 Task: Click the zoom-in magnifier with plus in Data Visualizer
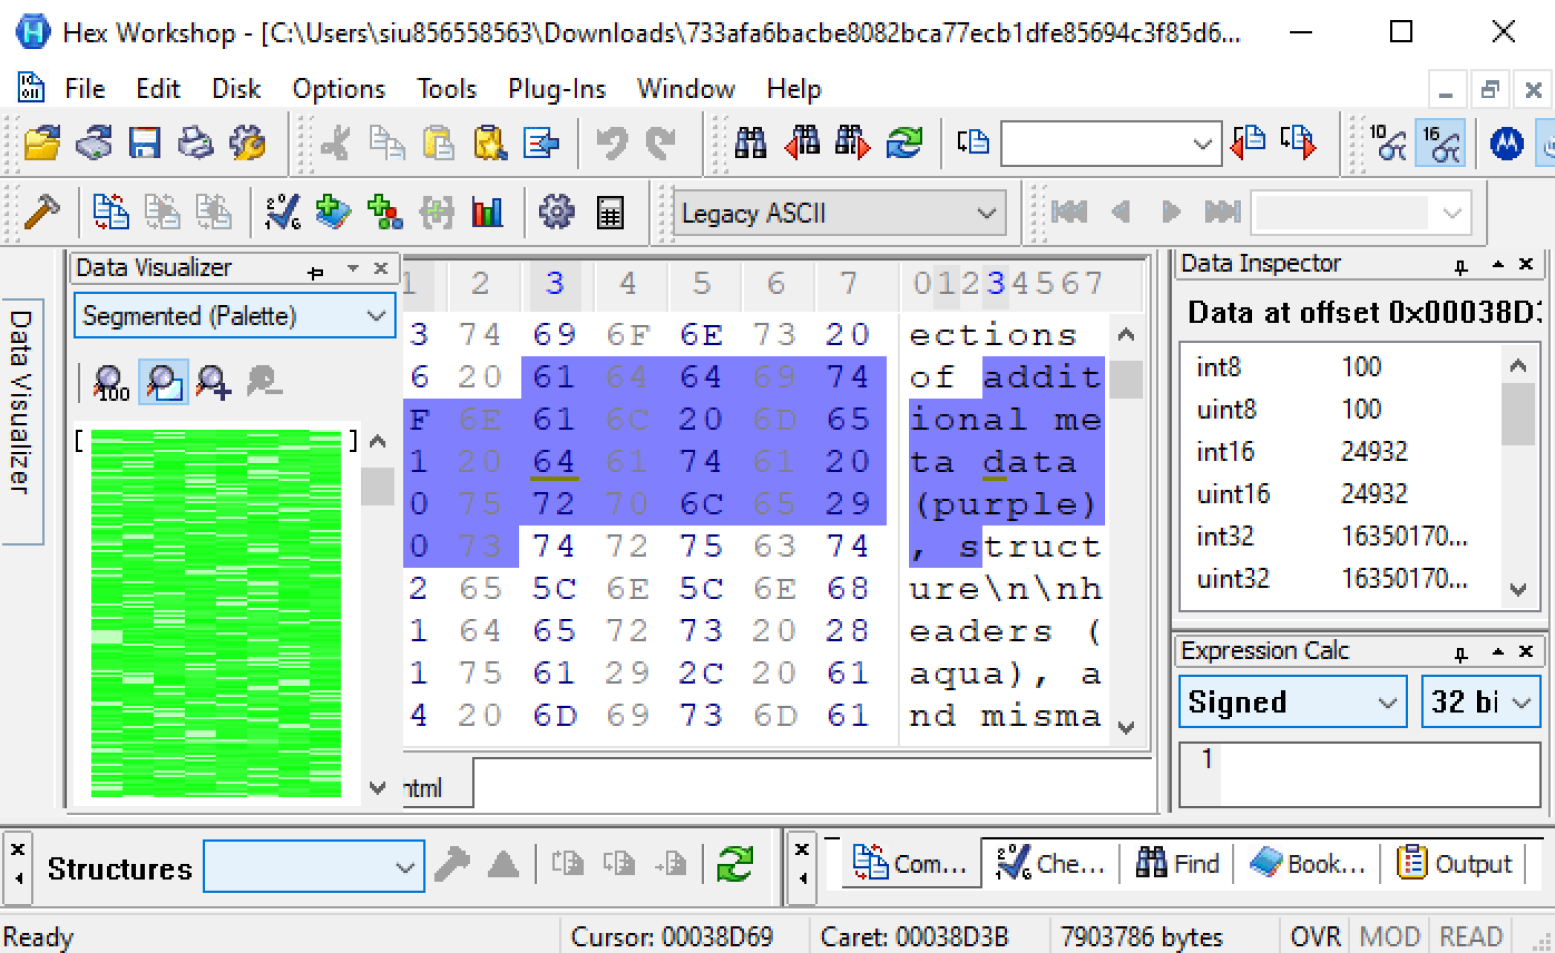click(213, 382)
